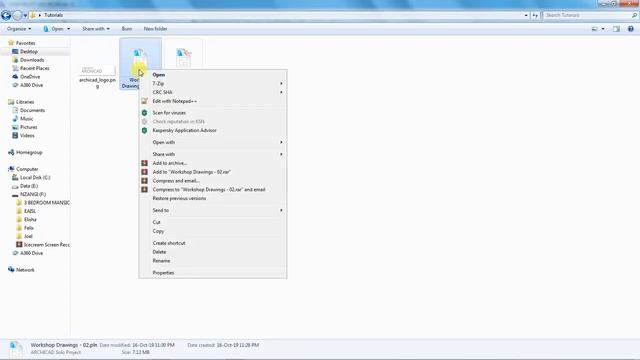Click the Back navigation arrow
Image resolution: width=640 pixels, height=360 pixels.
pos(6,16)
